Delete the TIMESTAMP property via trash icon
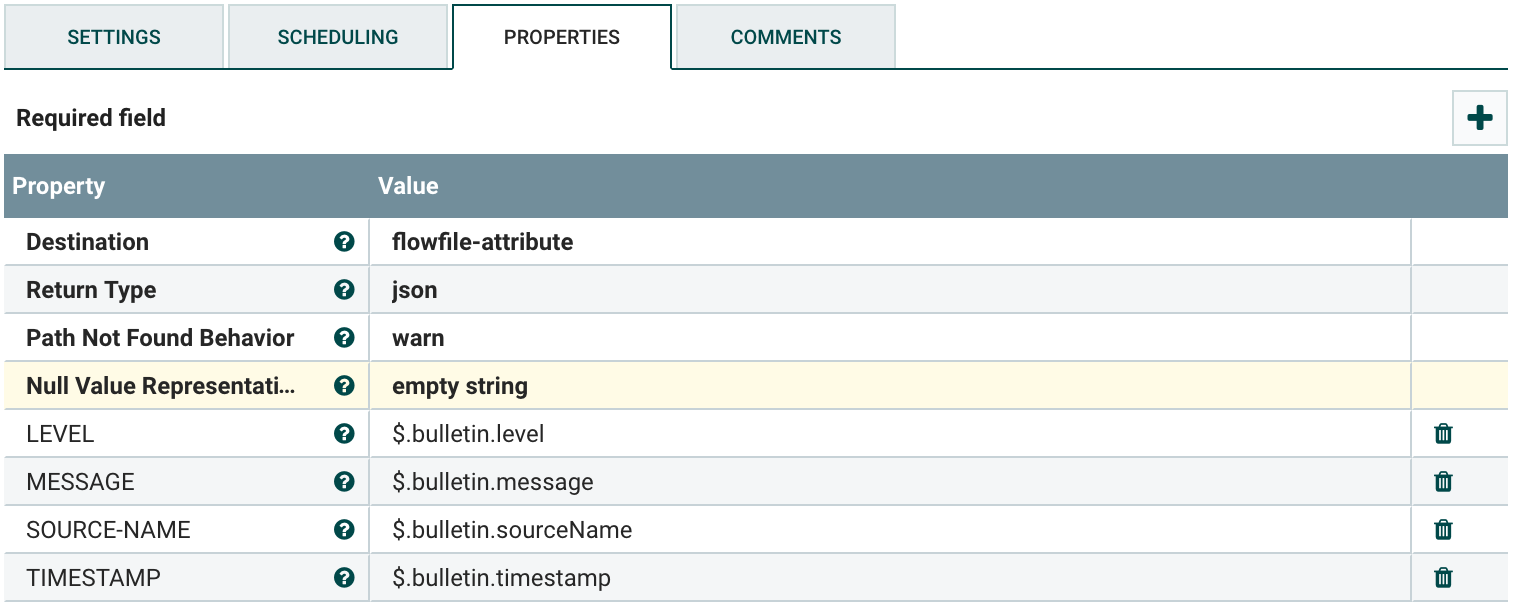1522x610 pixels. pos(1442,577)
